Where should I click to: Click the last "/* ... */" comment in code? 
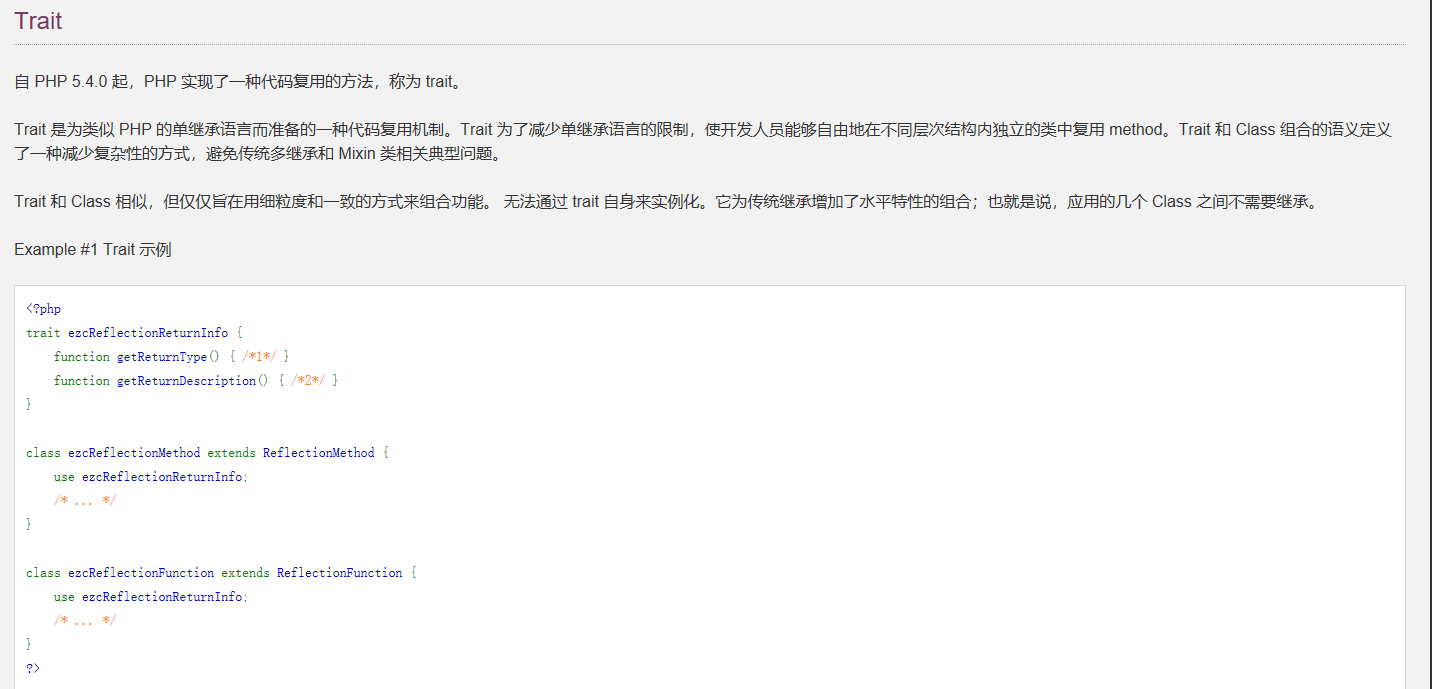[85, 621]
